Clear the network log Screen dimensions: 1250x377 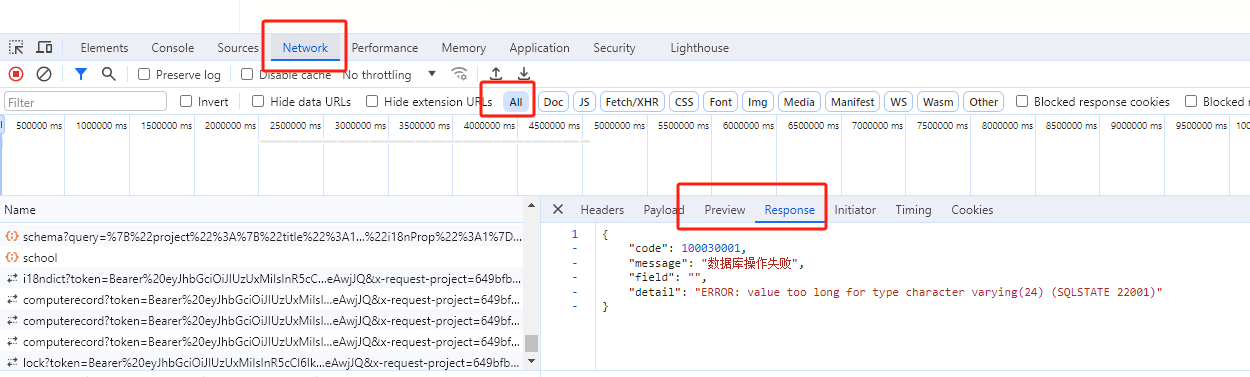pyautogui.click(x=44, y=74)
